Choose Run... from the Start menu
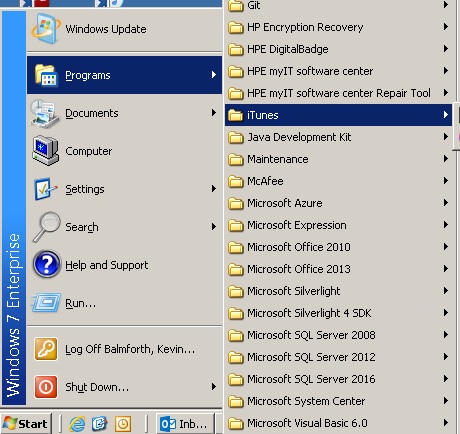This screenshot has width=460, height=434. point(124,303)
